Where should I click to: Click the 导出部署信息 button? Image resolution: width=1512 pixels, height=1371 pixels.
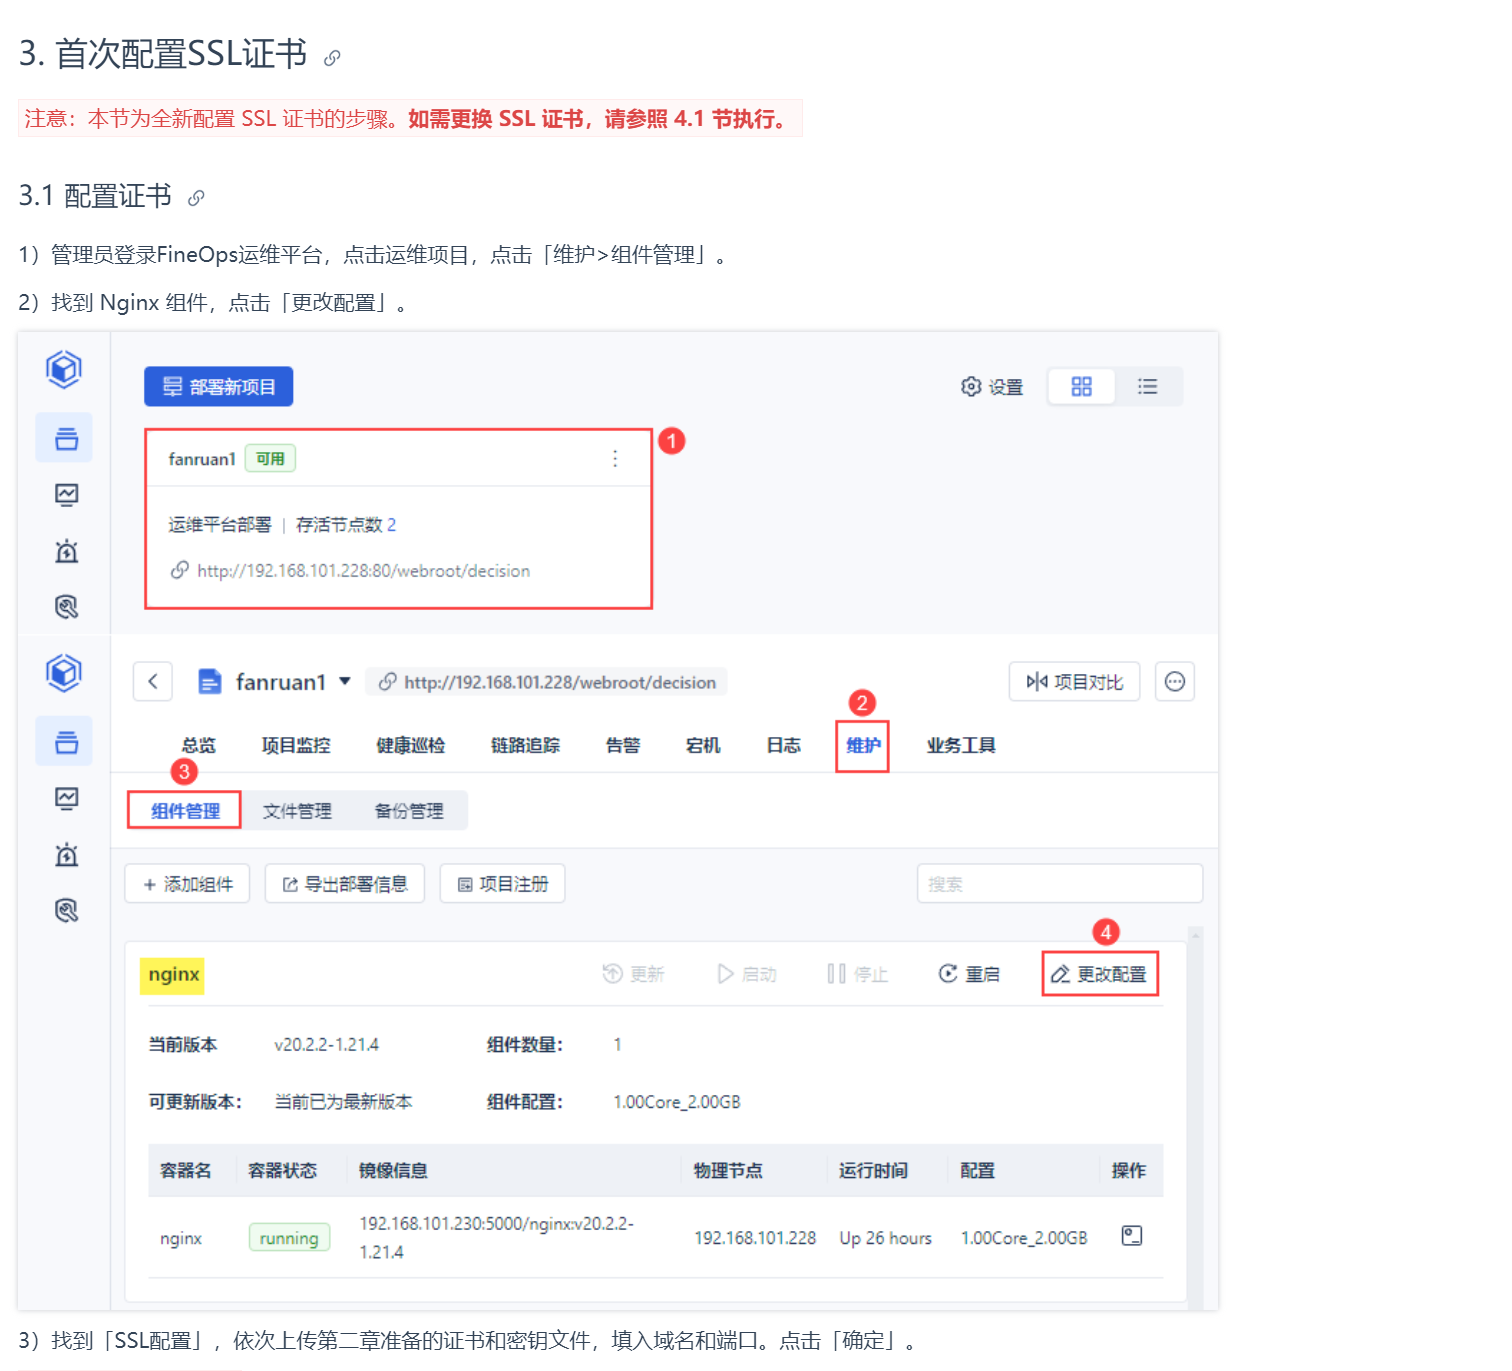(x=345, y=884)
